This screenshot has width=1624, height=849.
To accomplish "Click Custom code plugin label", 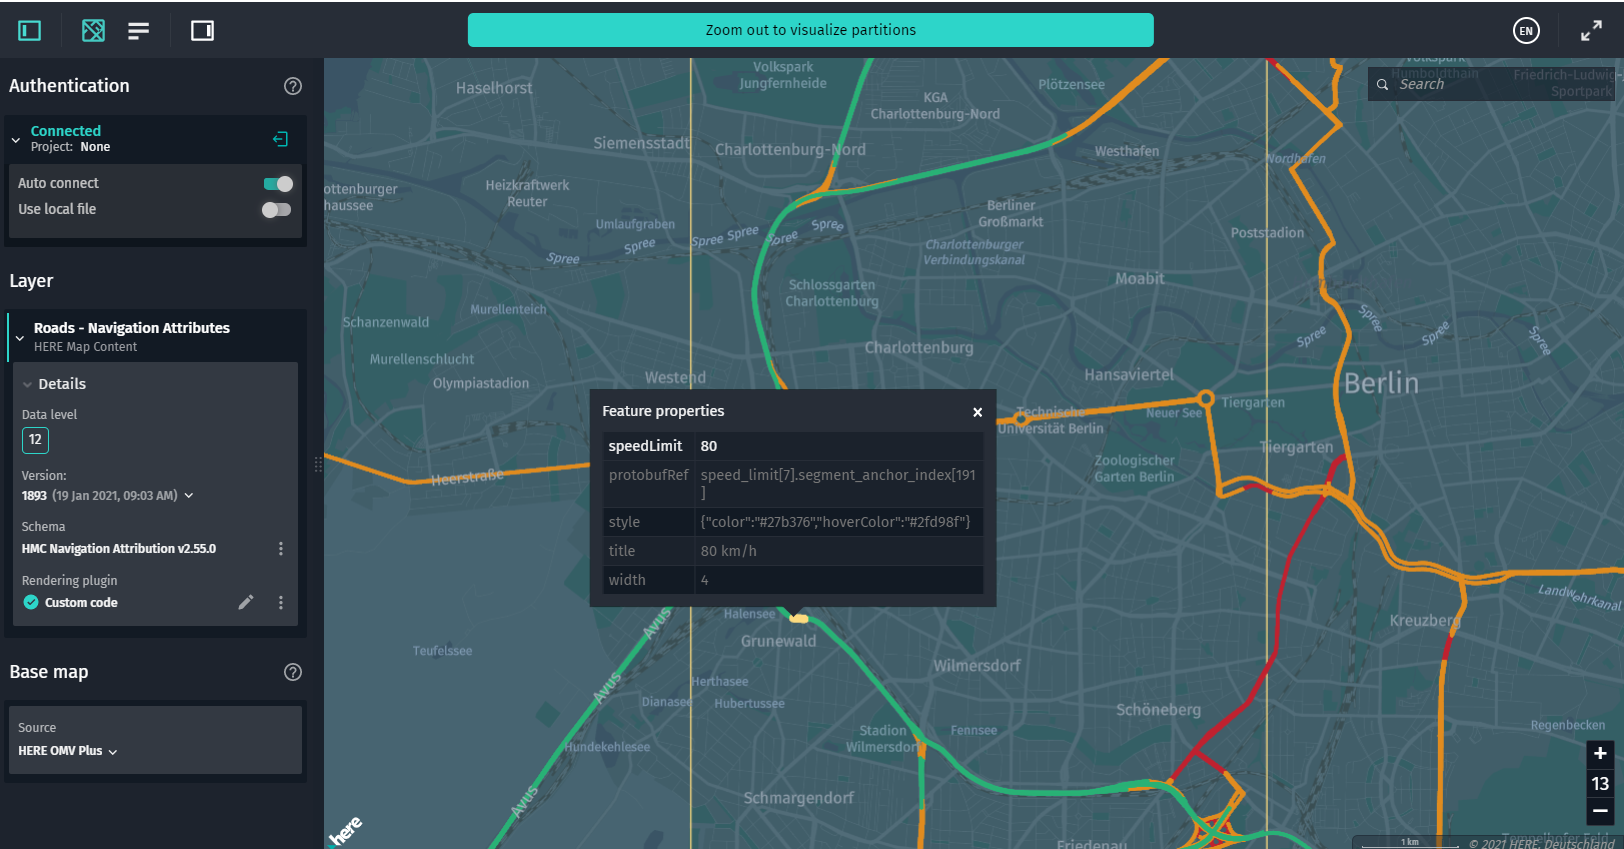I will (81, 602).
